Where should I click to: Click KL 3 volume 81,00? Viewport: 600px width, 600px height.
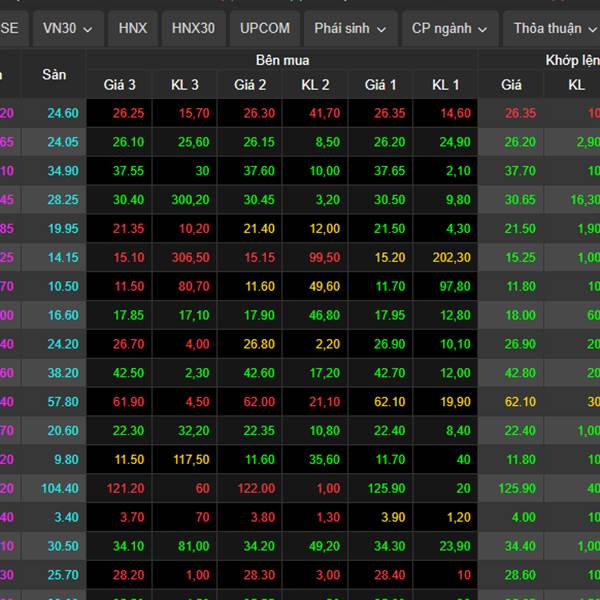[x=194, y=546]
